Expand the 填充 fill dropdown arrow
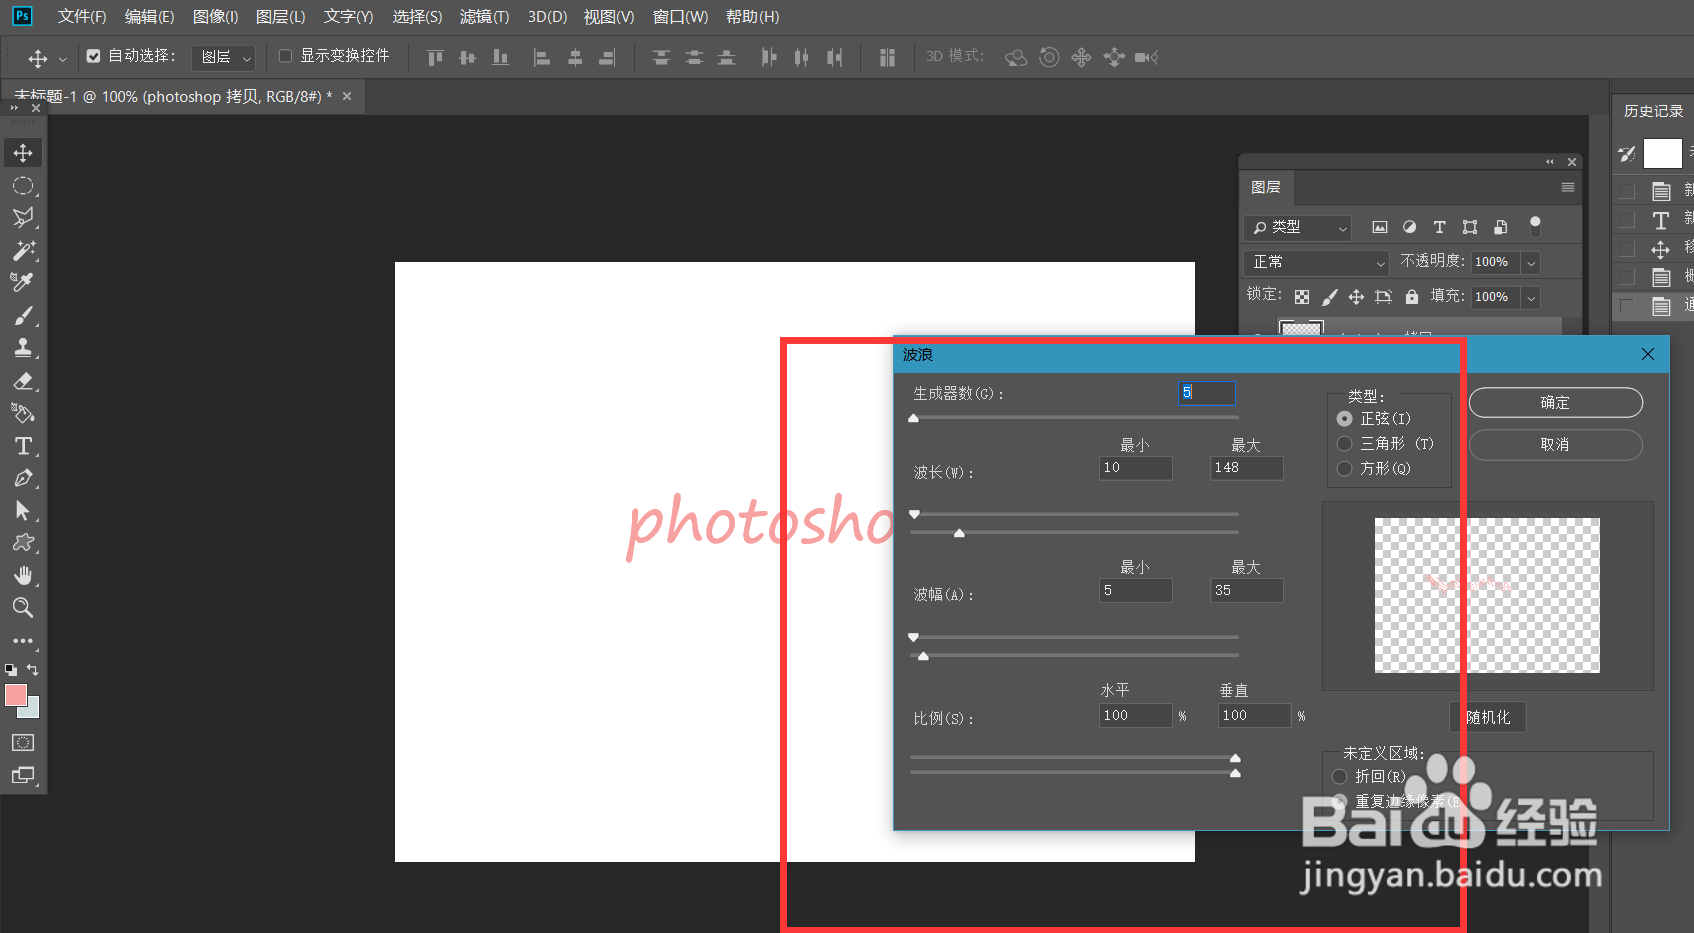 tap(1530, 298)
